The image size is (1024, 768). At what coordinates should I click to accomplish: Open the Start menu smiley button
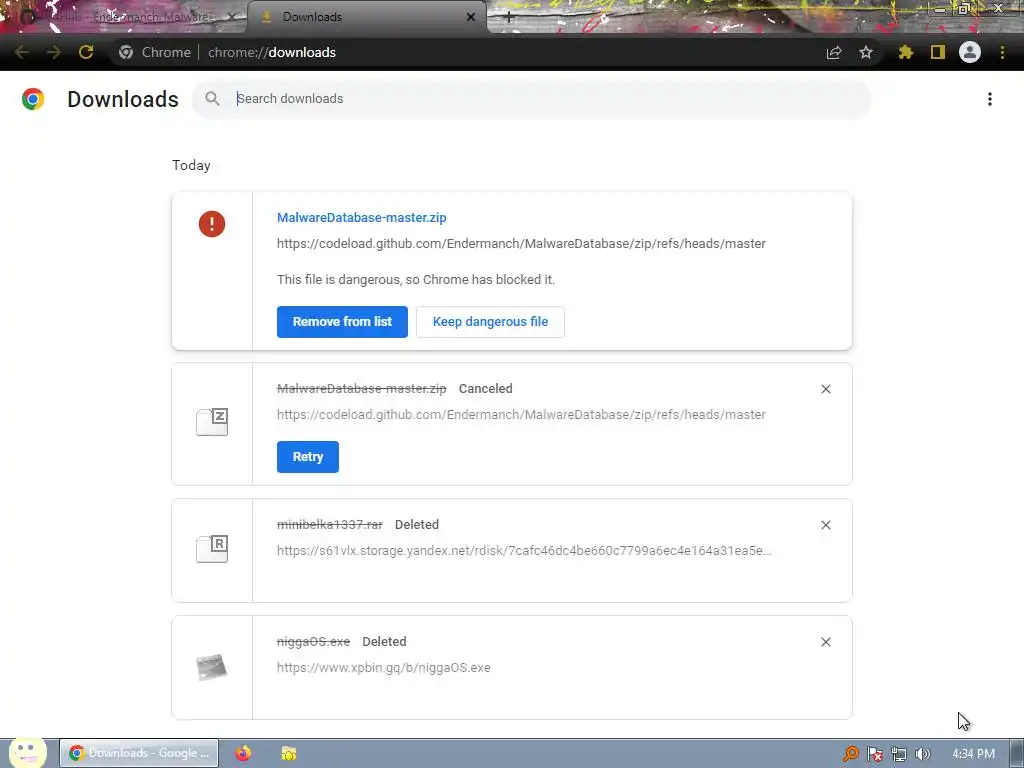(26, 752)
